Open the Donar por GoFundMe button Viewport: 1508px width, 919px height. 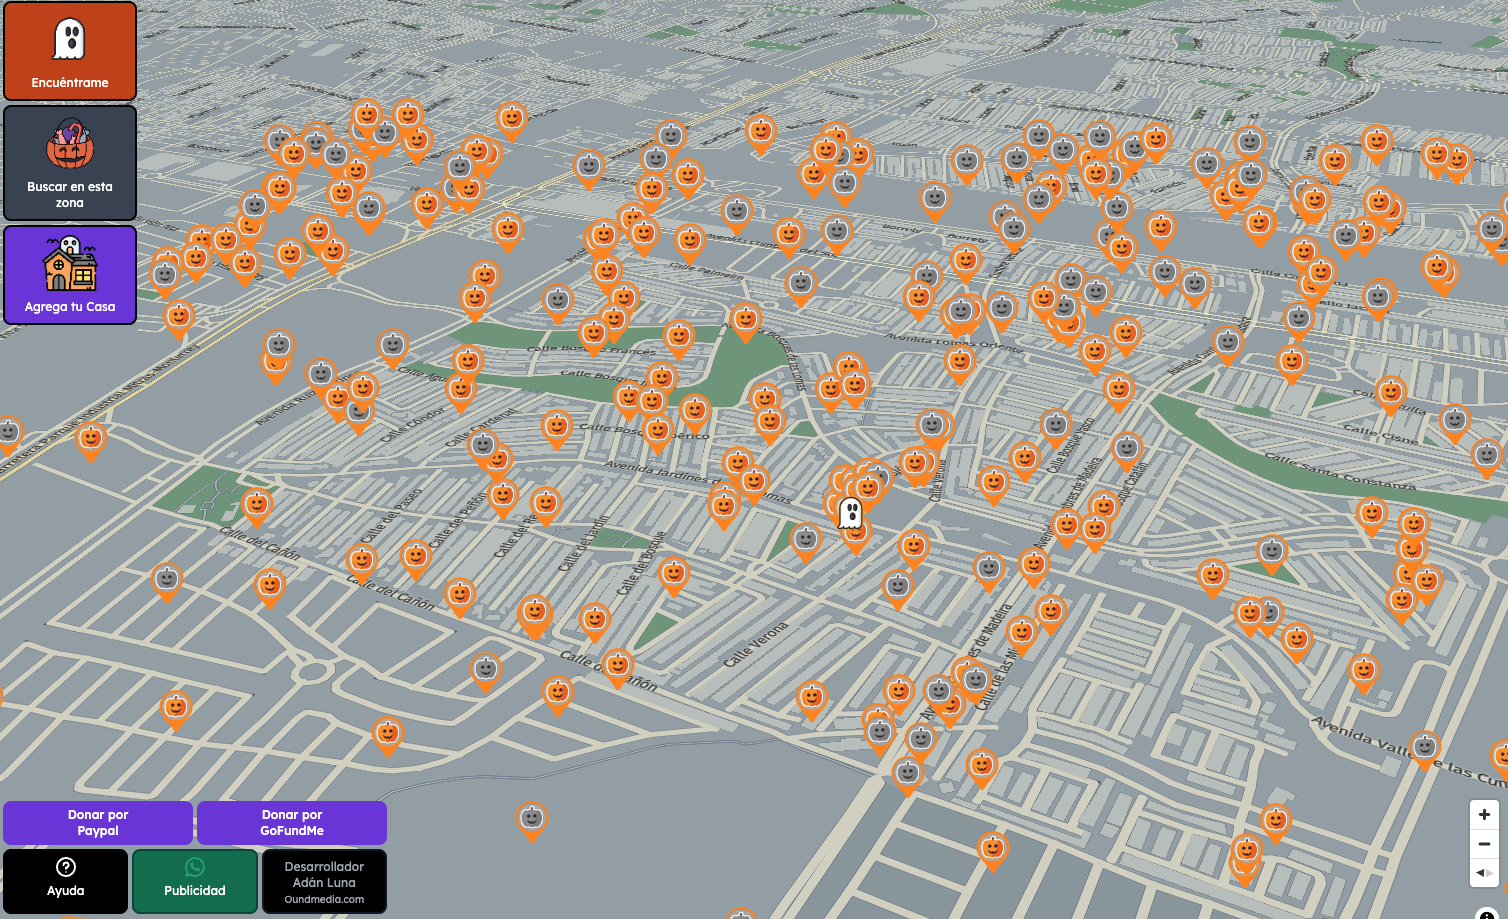tap(292, 823)
